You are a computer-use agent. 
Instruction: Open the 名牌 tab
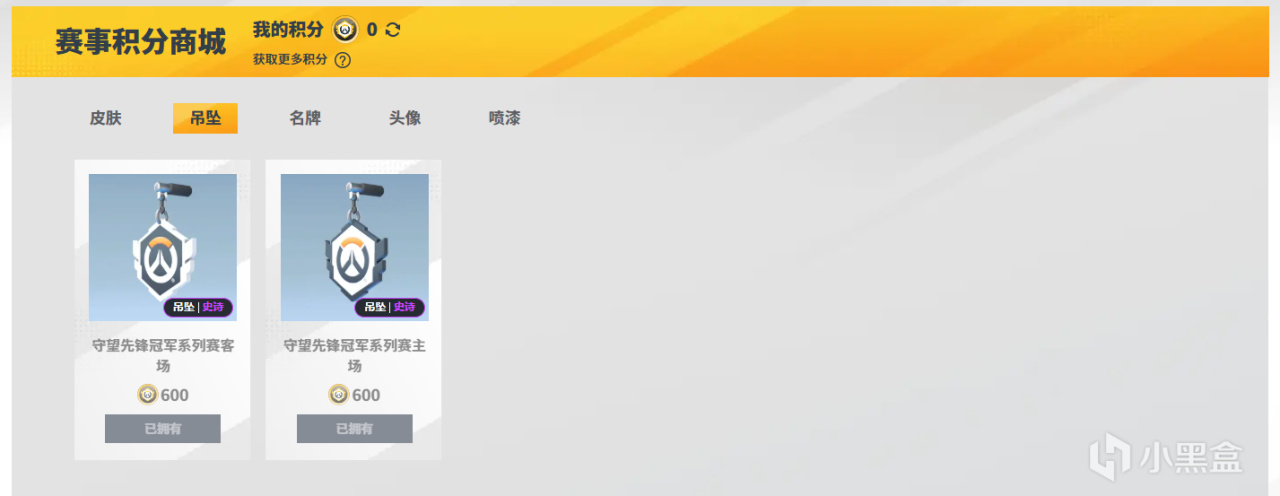[x=305, y=118]
